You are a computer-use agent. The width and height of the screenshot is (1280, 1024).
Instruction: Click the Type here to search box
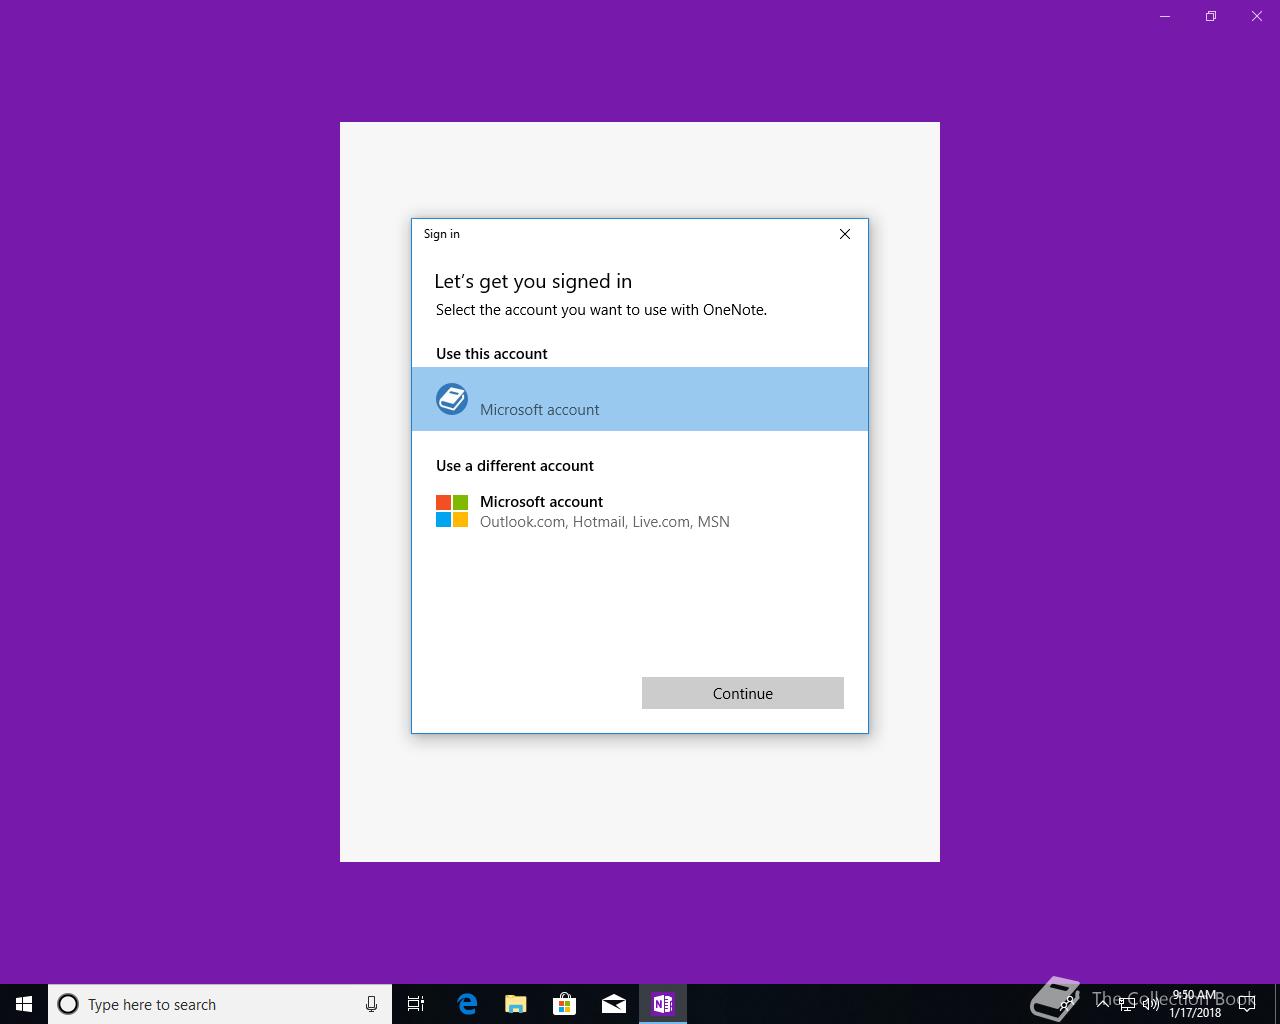(220, 1004)
